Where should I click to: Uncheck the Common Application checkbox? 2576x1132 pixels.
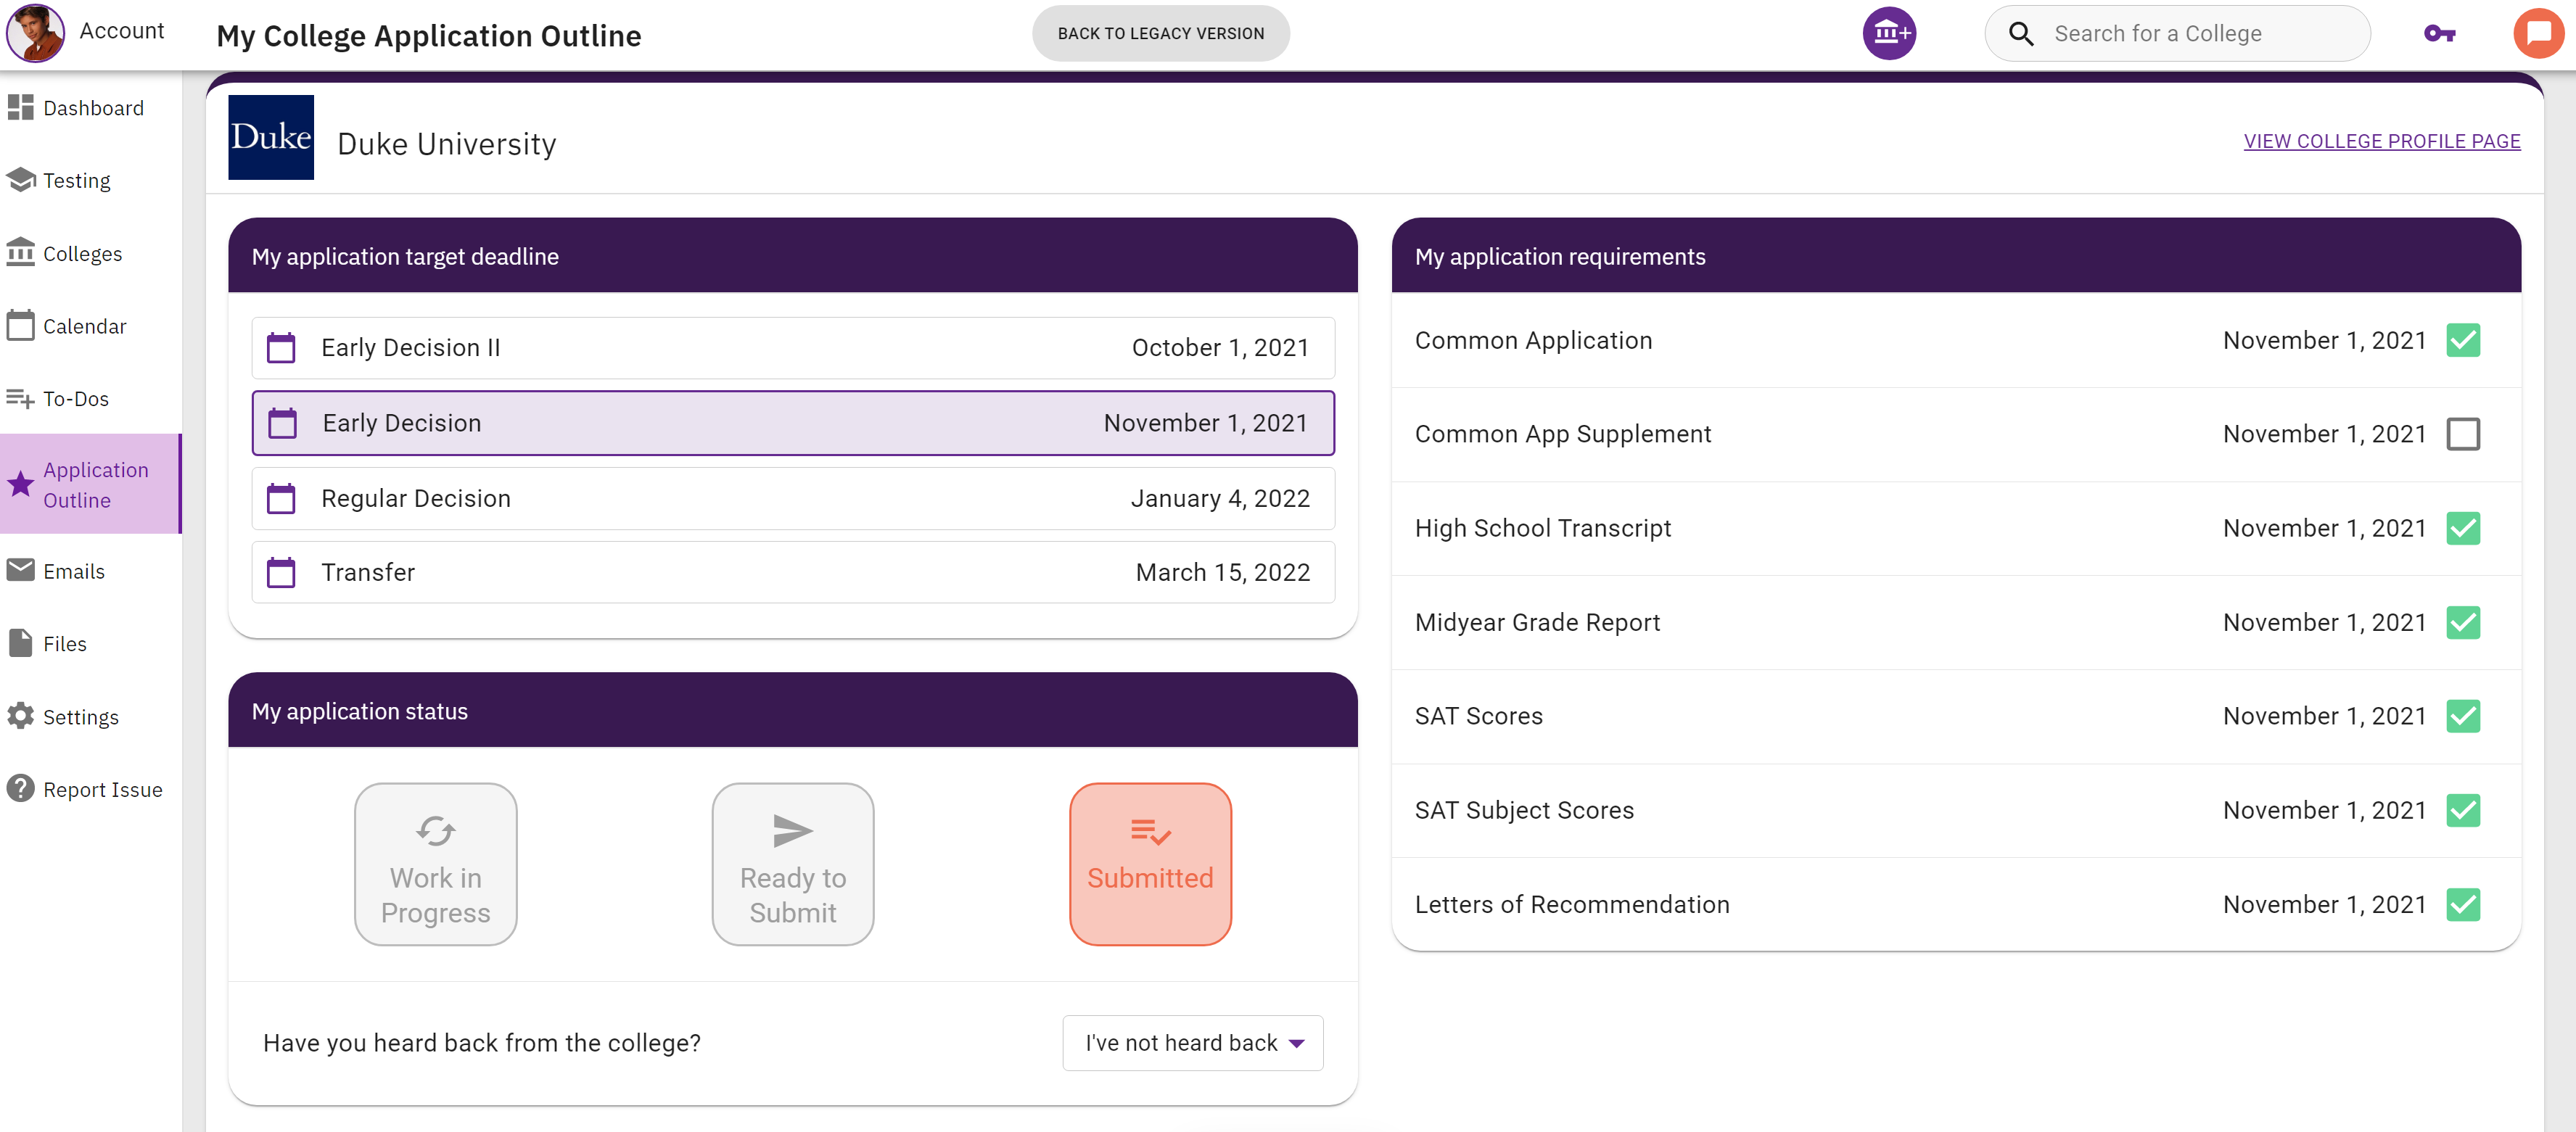(2463, 340)
